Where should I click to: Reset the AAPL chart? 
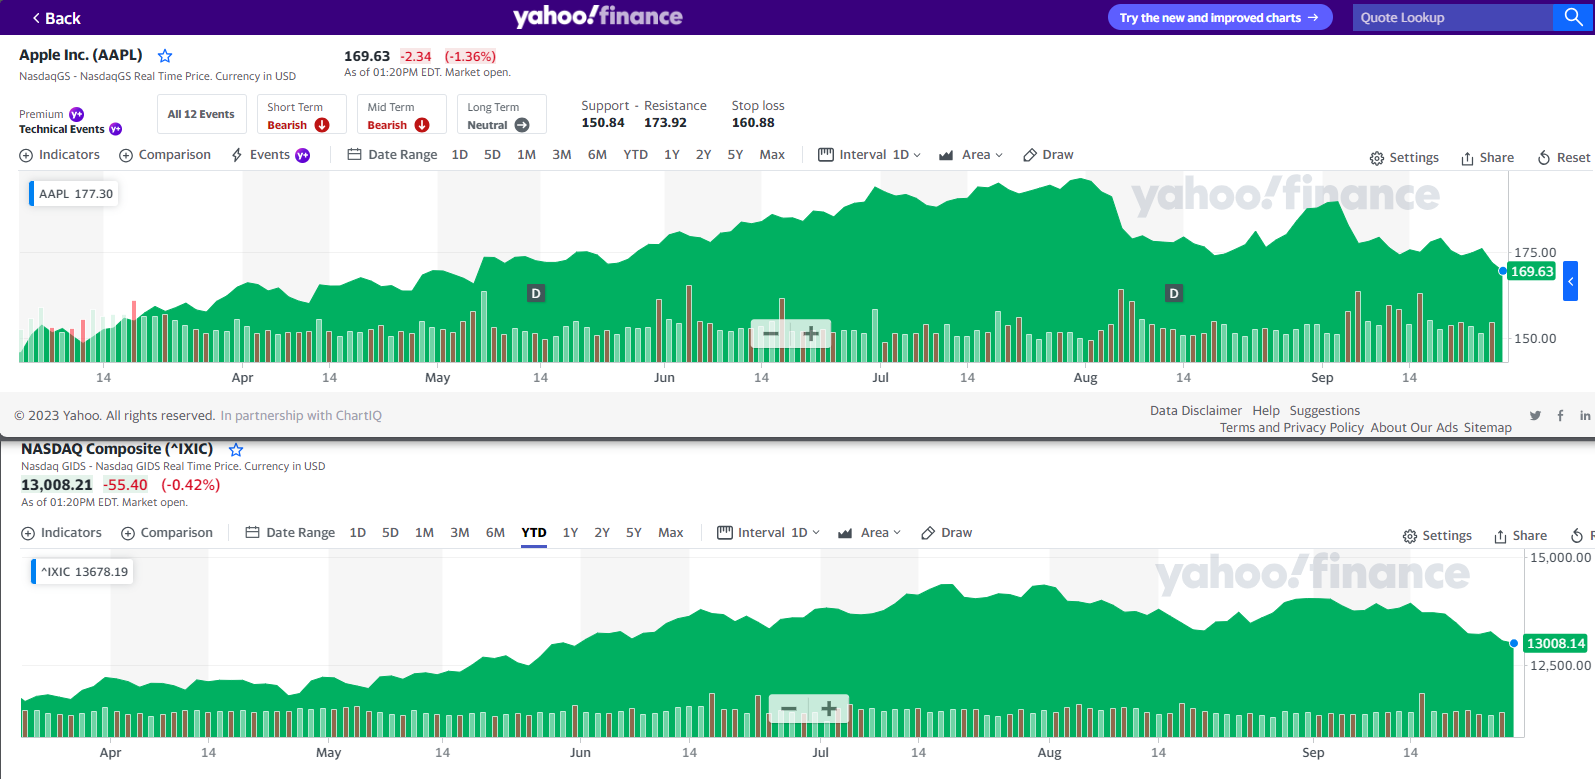pyautogui.click(x=1564, y=158)
